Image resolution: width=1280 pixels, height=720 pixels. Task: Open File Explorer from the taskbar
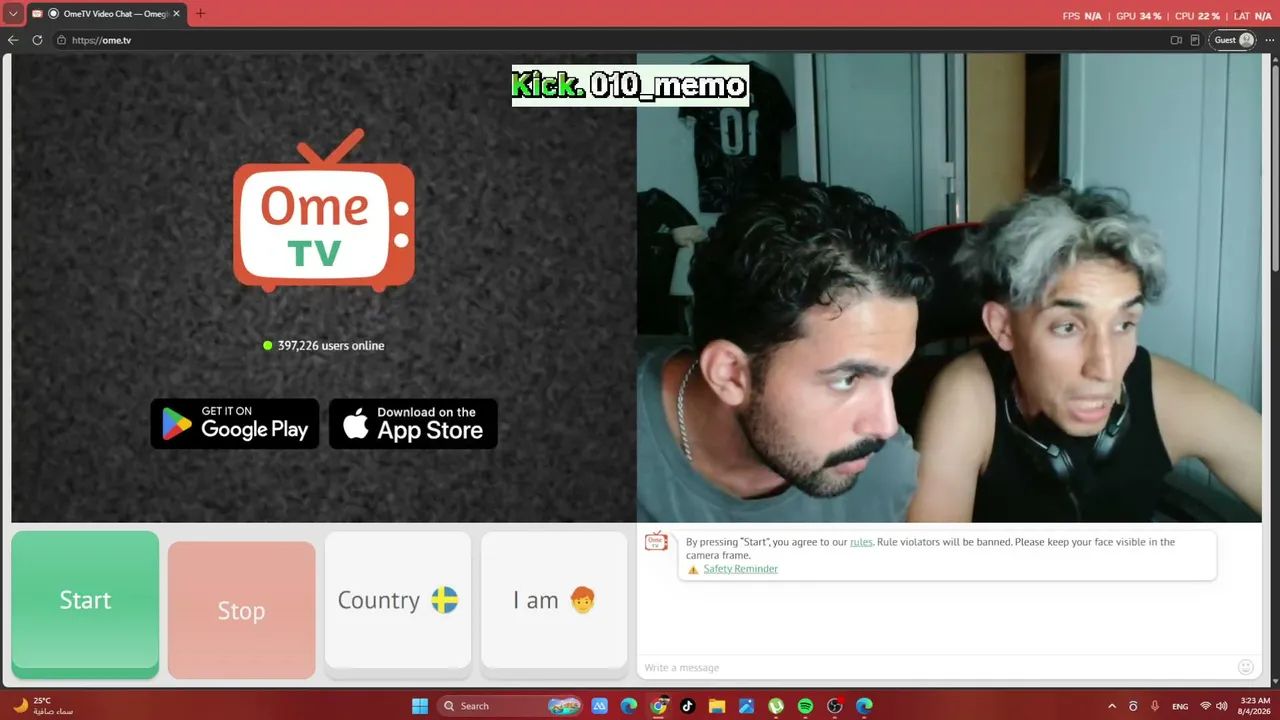tap(717, 706)
